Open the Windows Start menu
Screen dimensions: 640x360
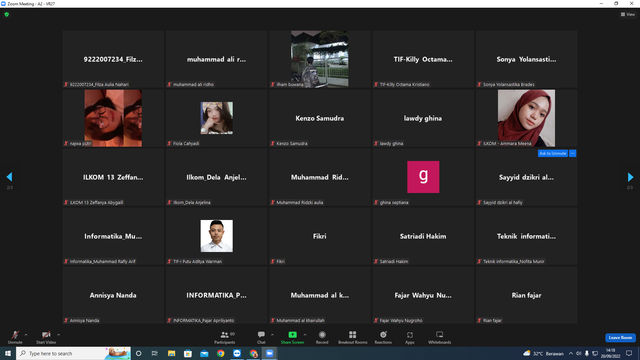pyautogui.click(x=8, y=353)
